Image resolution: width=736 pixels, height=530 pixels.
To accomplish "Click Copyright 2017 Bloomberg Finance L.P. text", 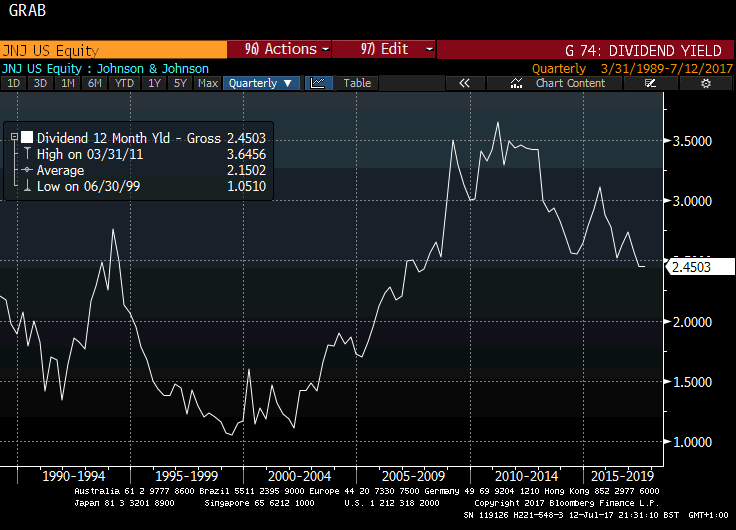I will tap(567, 503).
